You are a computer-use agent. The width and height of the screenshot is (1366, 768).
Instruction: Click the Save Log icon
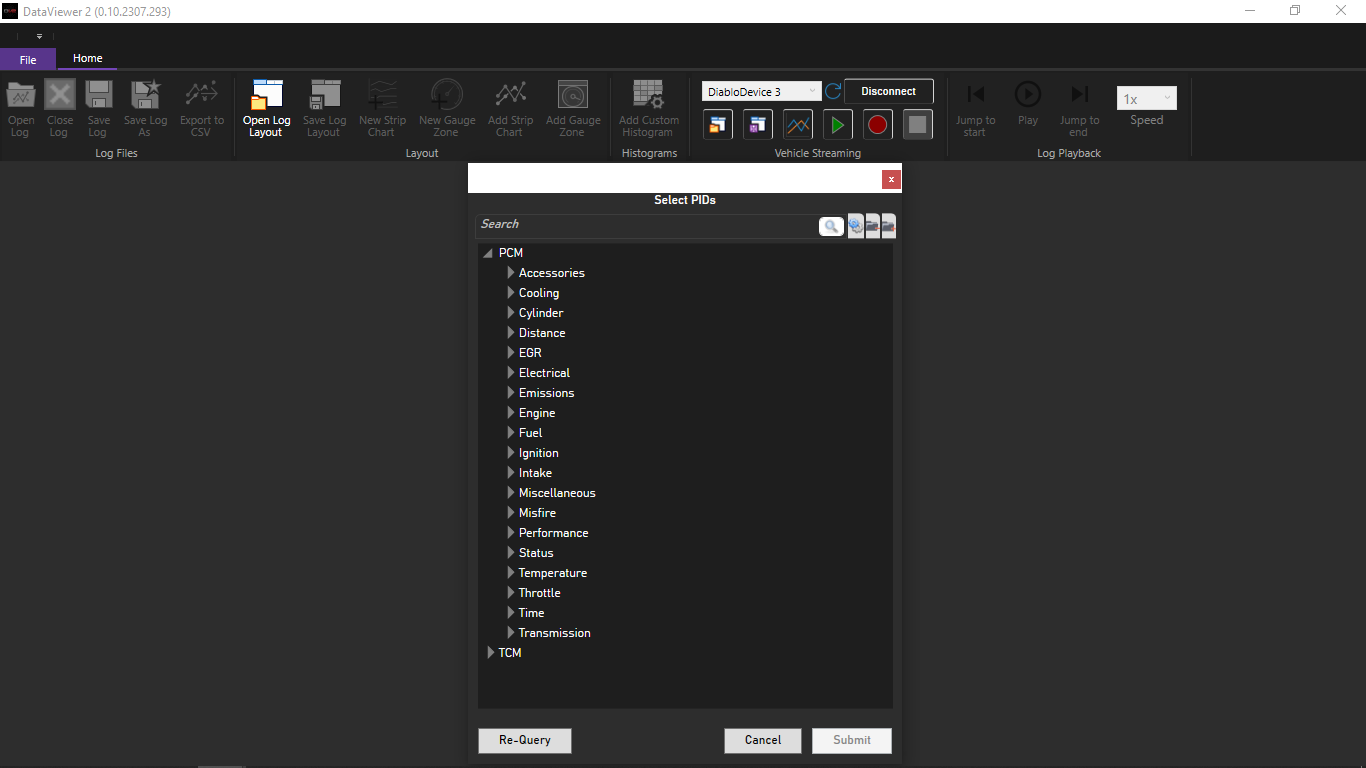98,95
